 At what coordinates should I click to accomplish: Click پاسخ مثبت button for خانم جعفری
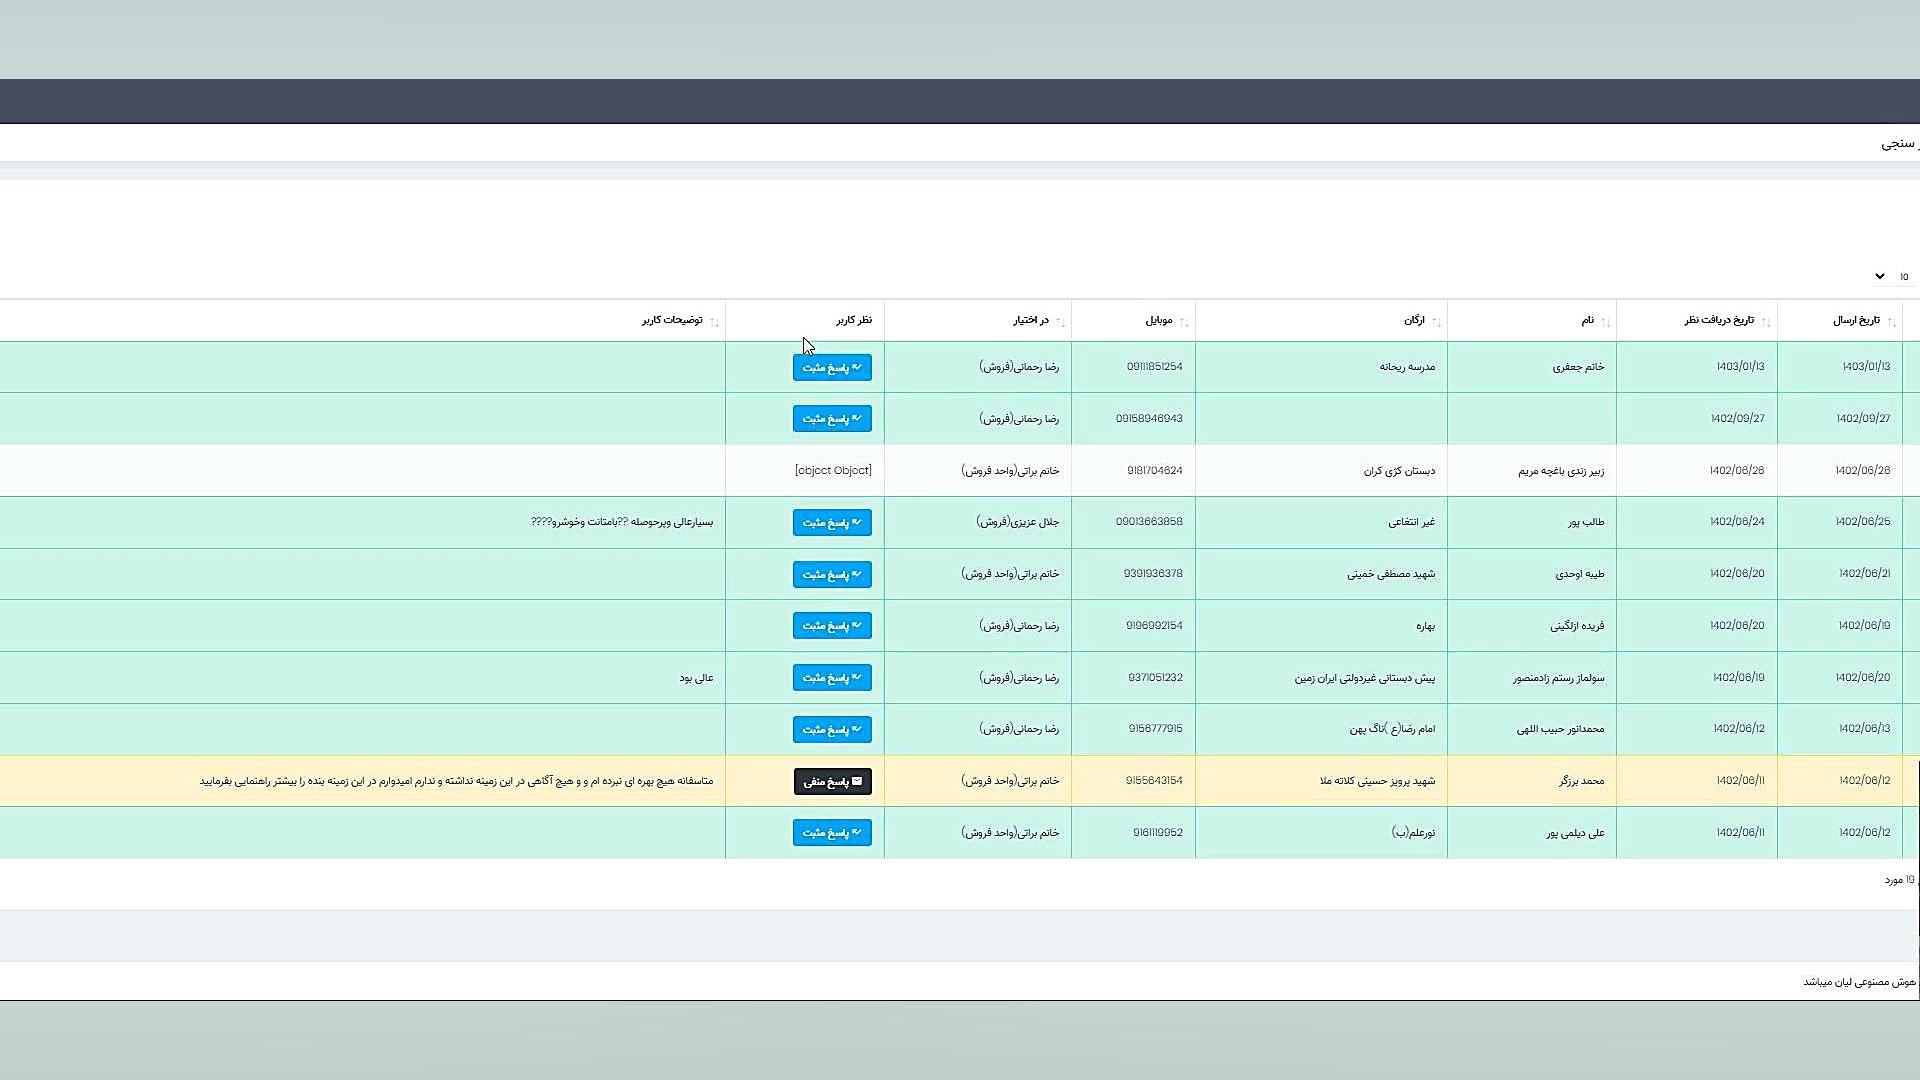[x=832, y=367]
